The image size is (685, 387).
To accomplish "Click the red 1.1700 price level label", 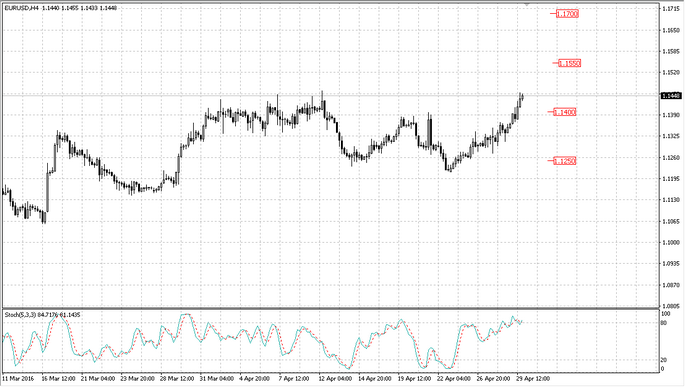I will 568,14.
